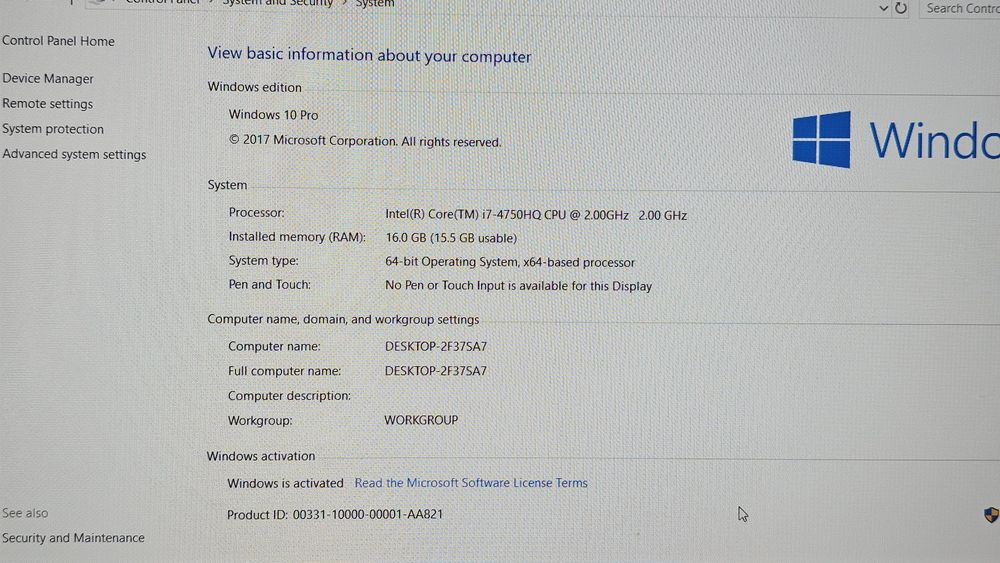Open Control Panel Home link
1000x563 pixels.
[x=58, y=41]
